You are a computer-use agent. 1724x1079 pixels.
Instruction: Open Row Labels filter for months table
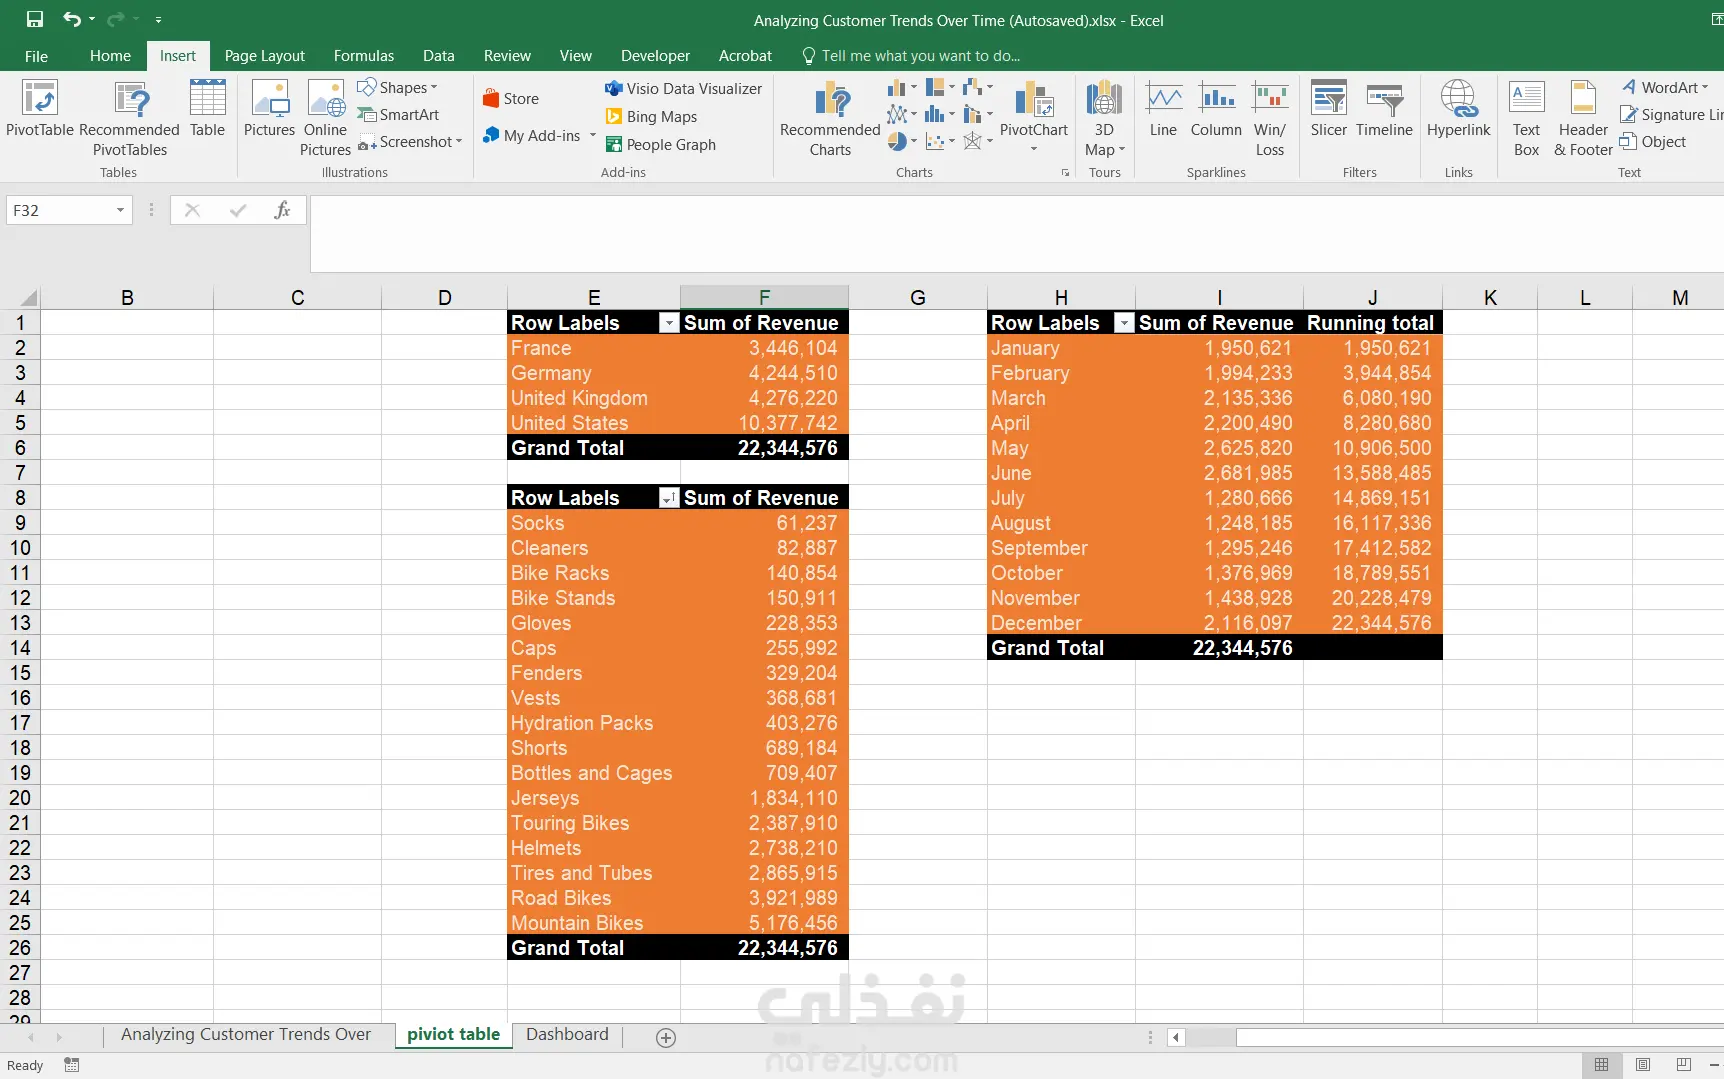(x=1124, y=323)
